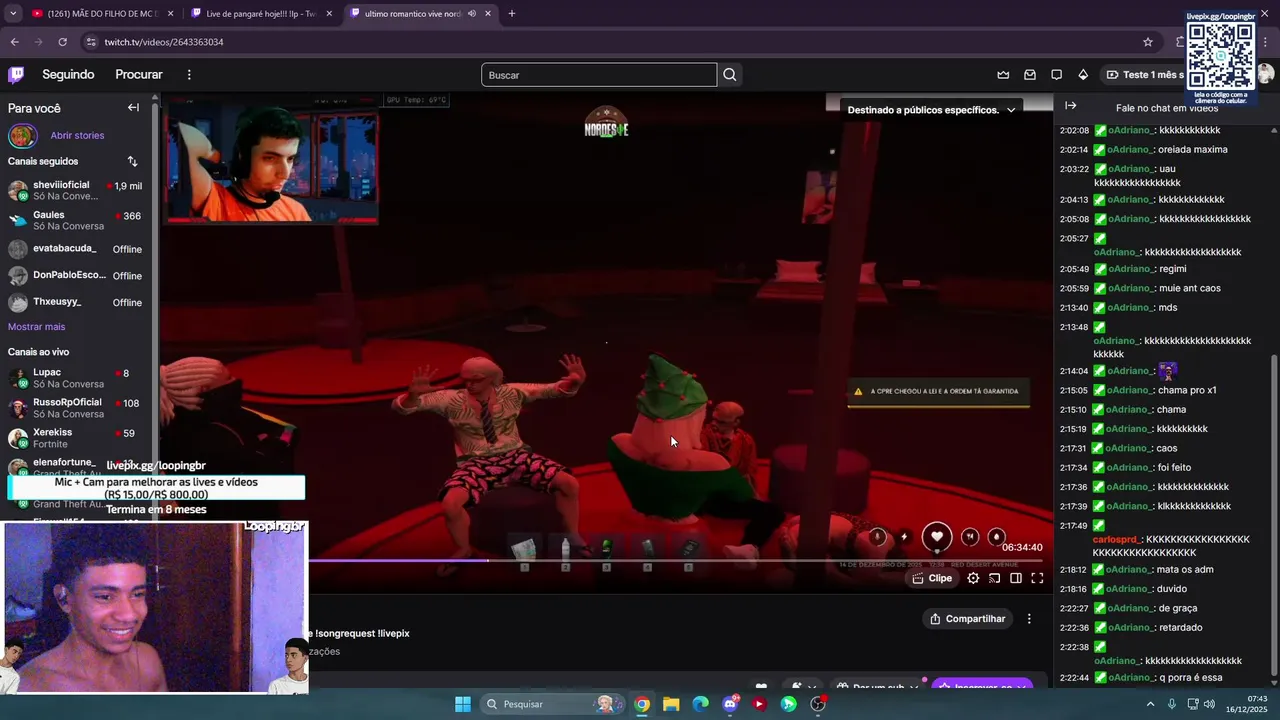Image resolution: width=1280 pixels, height=720 pixels.
Task: Collapse the chat panel arrow
Action: coord(1070,106)
